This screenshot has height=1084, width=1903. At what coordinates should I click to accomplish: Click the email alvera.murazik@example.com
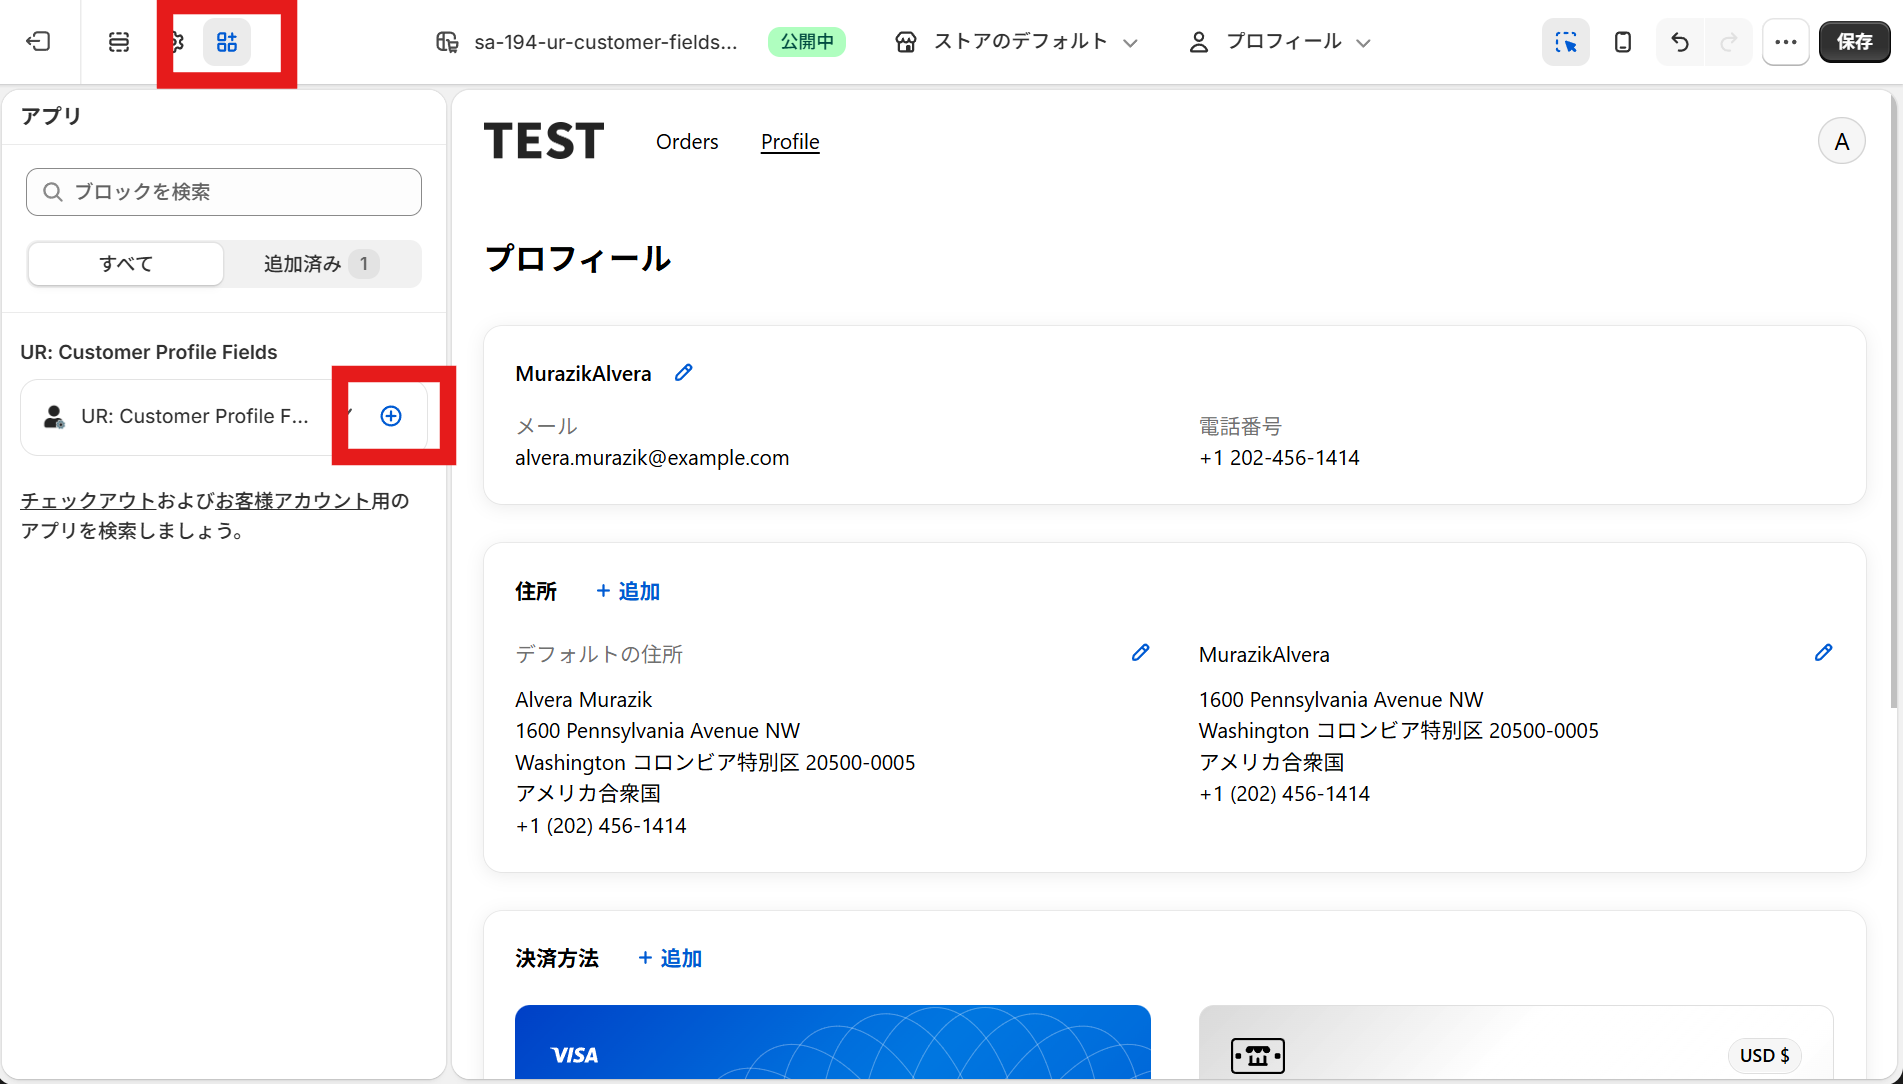(x=652, y=458)
